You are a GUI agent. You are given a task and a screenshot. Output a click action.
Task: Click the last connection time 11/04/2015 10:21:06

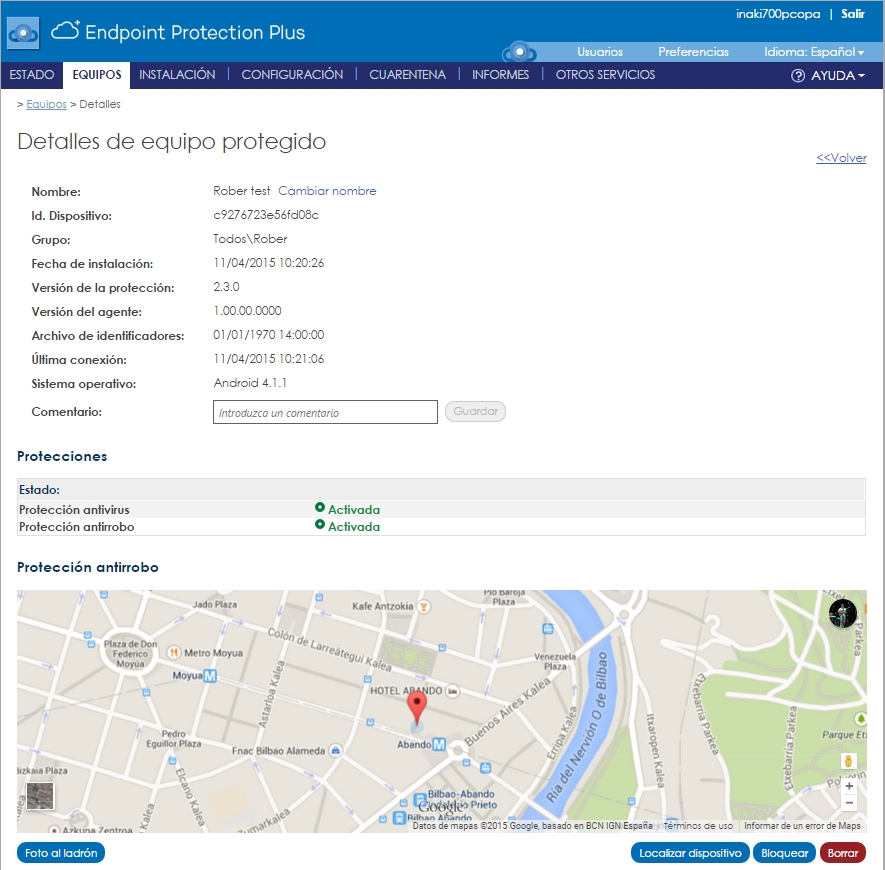[269, 359]
